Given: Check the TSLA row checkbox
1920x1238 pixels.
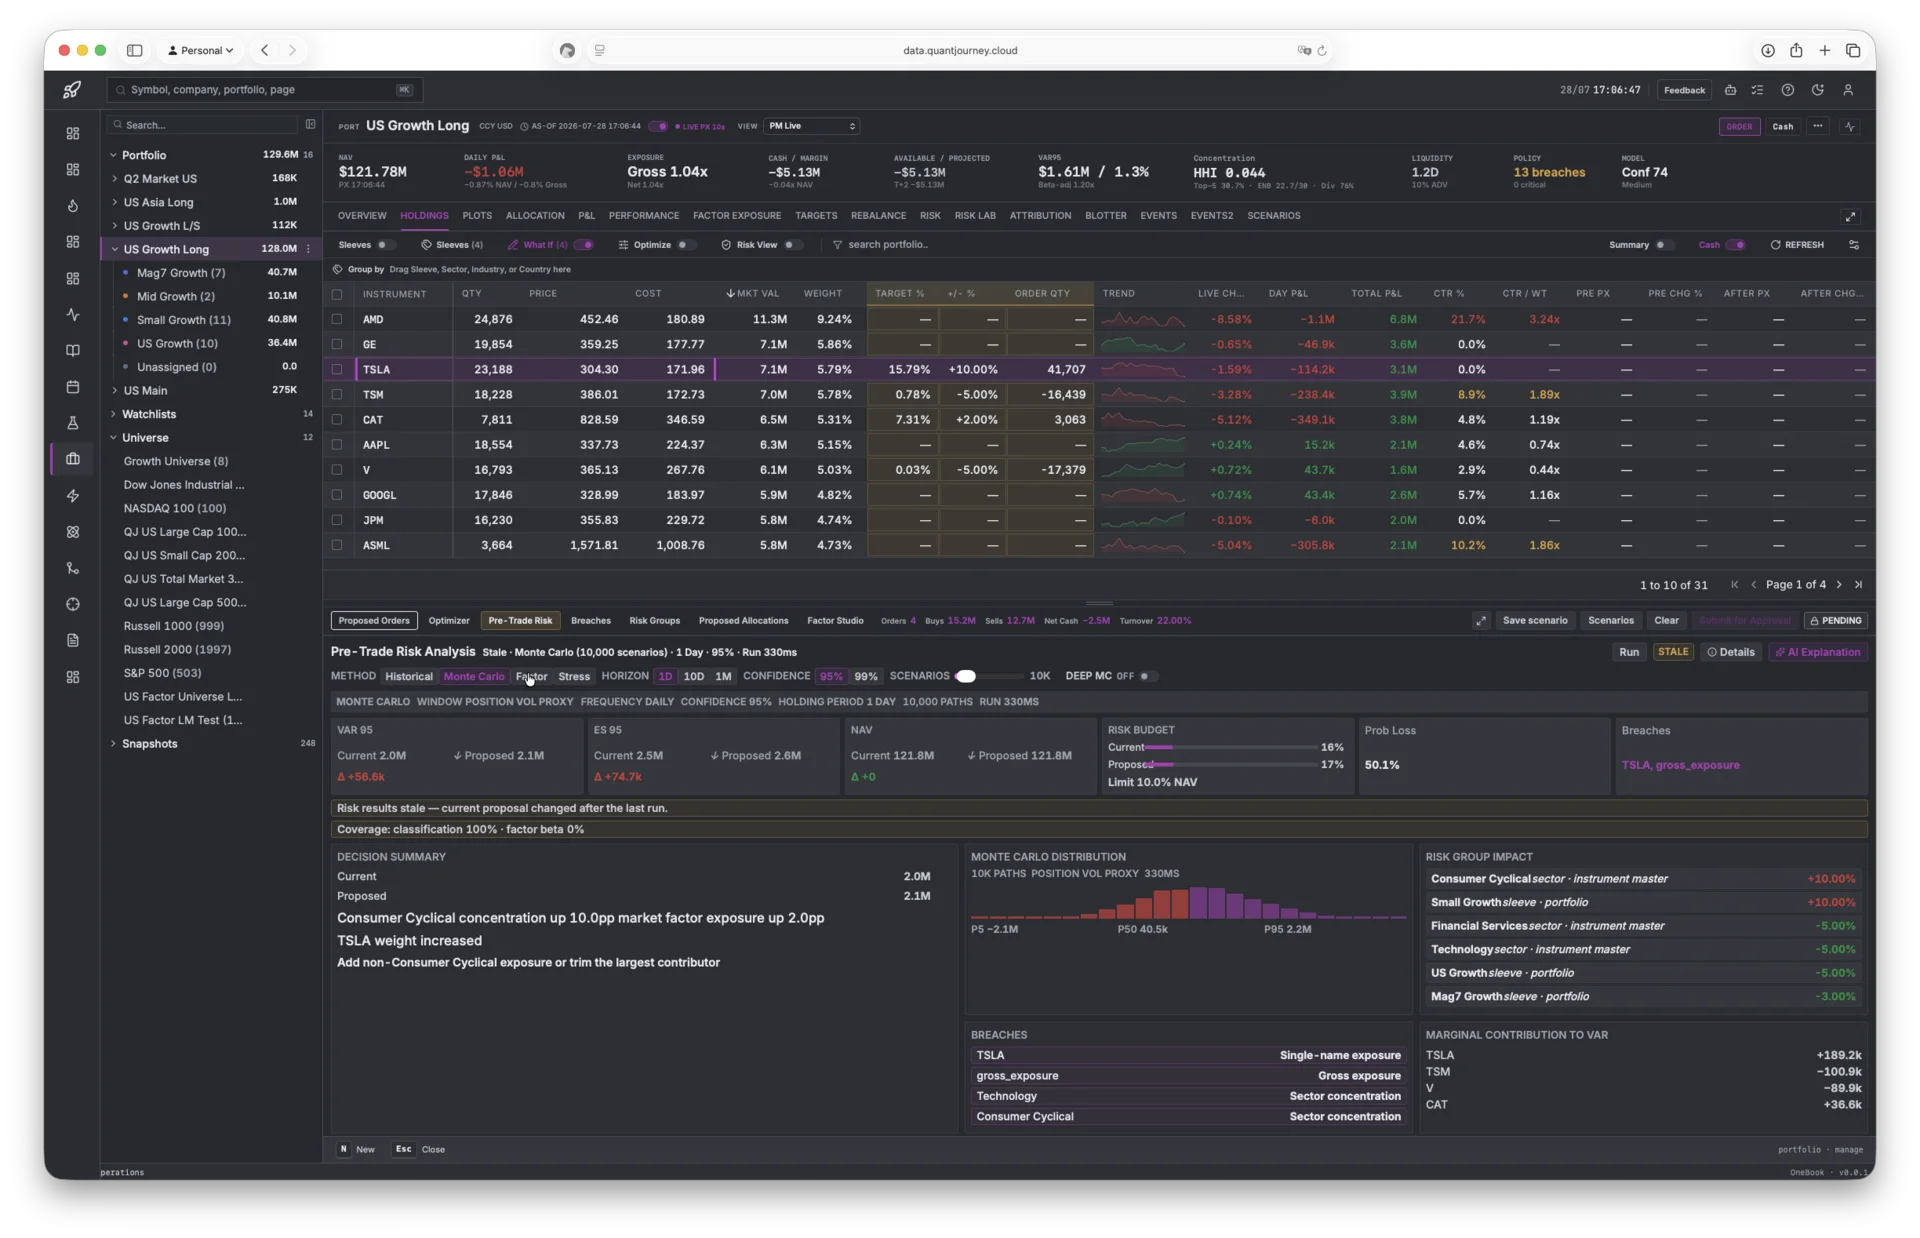Looking at the screenshot, I should (x=337, y=370).
